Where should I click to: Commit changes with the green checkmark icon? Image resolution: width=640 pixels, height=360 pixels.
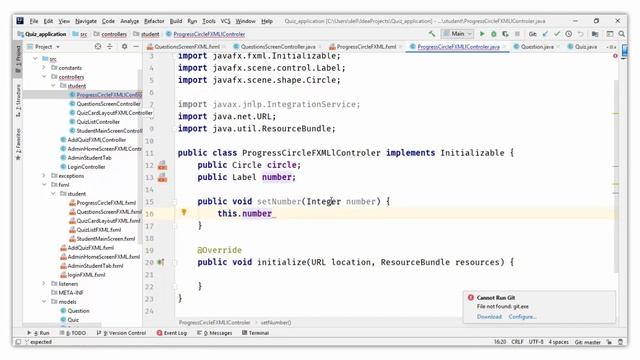click(557, 34)
